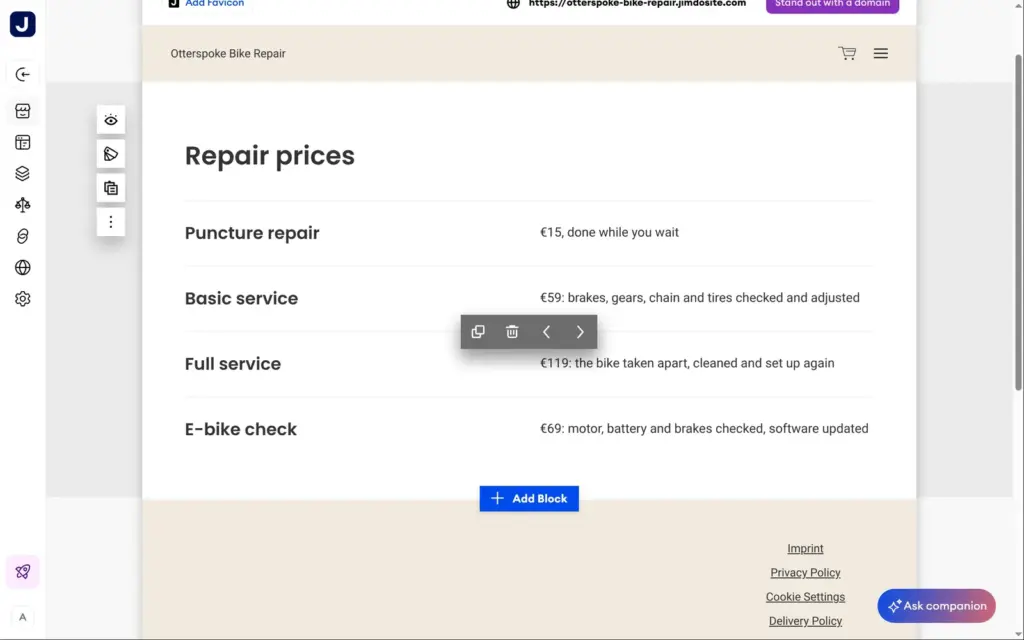Open the Store icon in sidebar

pyautogui.click(x=23, y=111)
